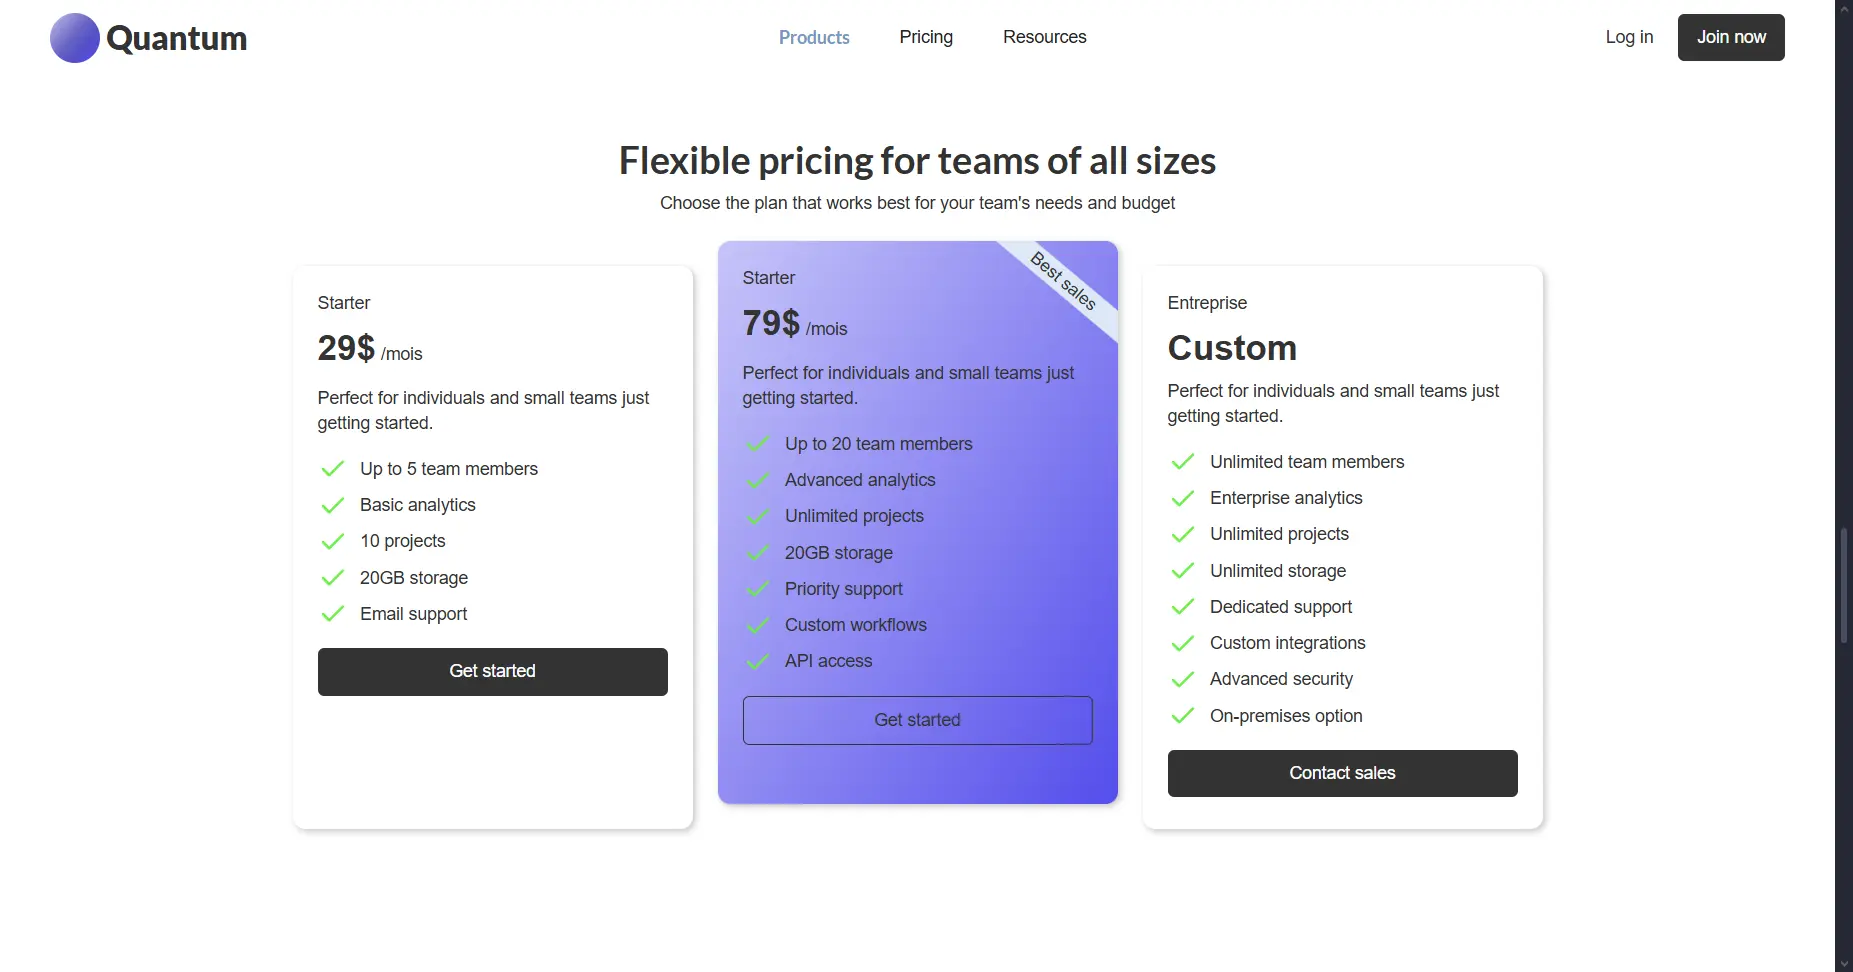Click the Quantum logo sphere icon

tap(73, 37)
